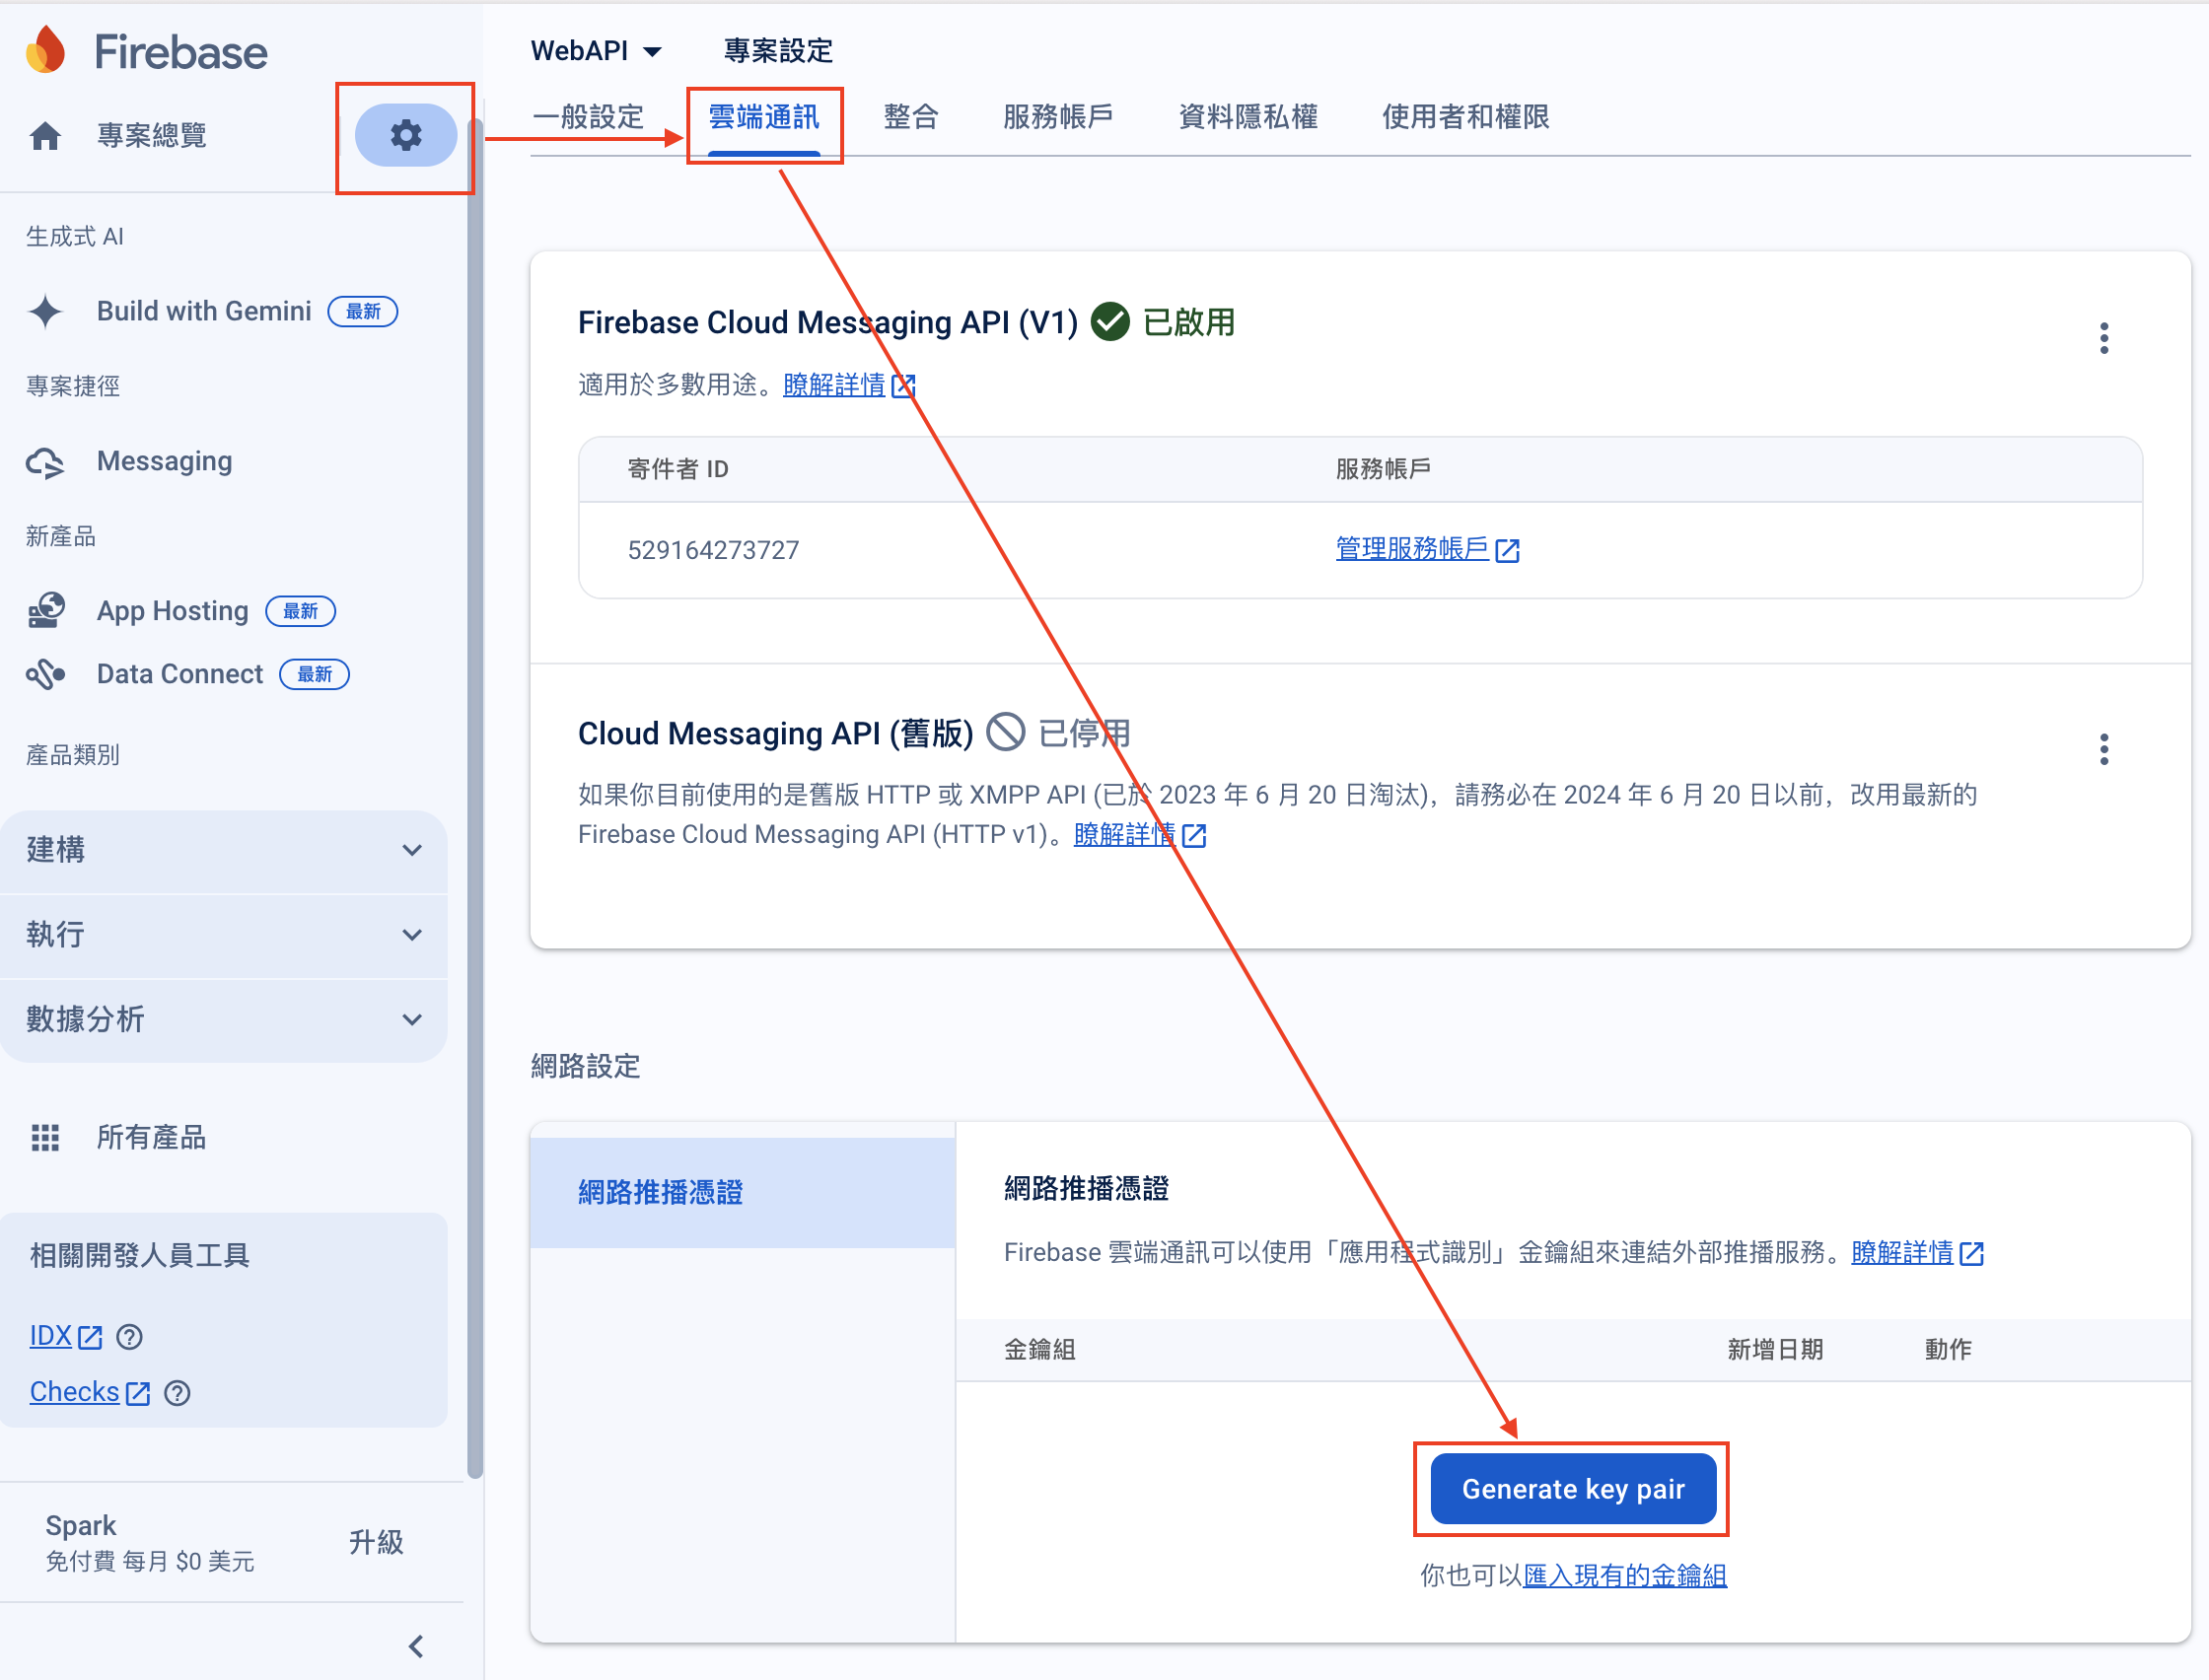Collapse the sidebar with the chevron

coord(416,1646)
